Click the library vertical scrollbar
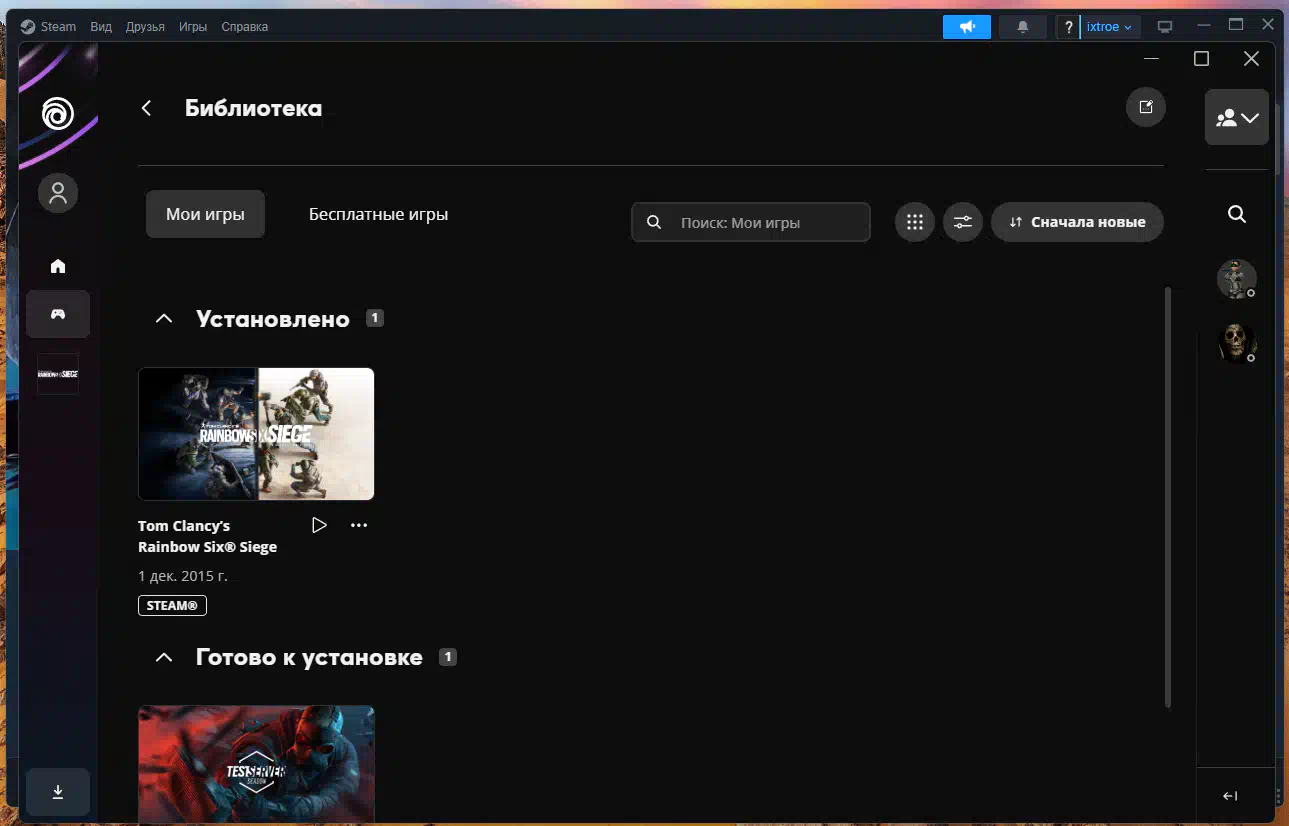 pyautogui.click(x=1167, y=497)
